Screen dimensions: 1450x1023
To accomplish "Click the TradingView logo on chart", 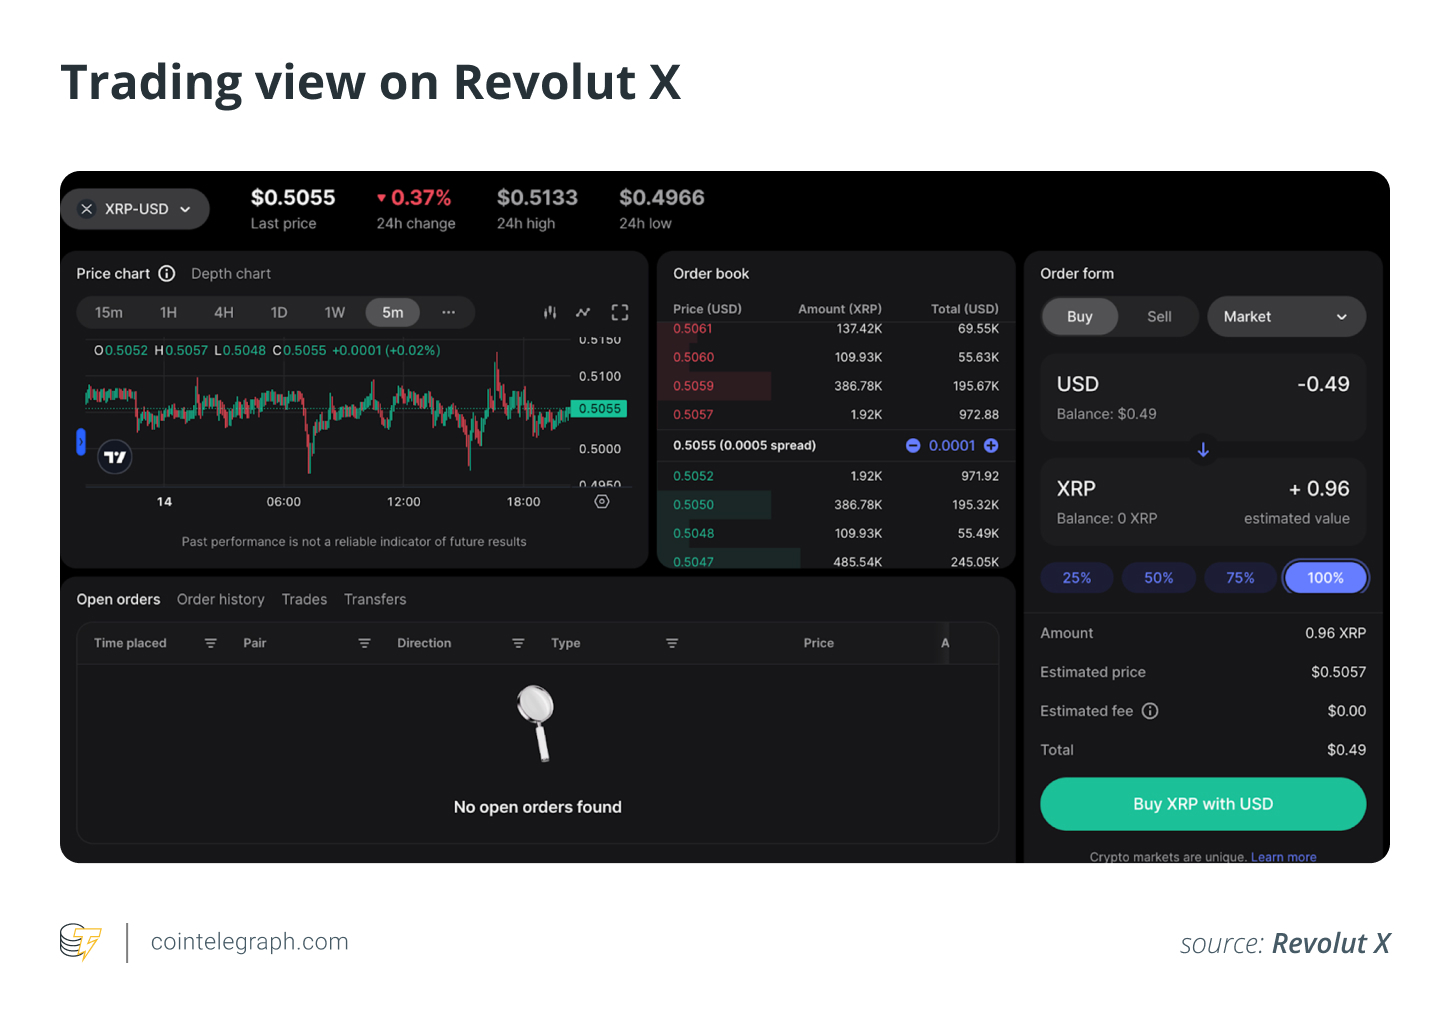I will tap(115, 457).
